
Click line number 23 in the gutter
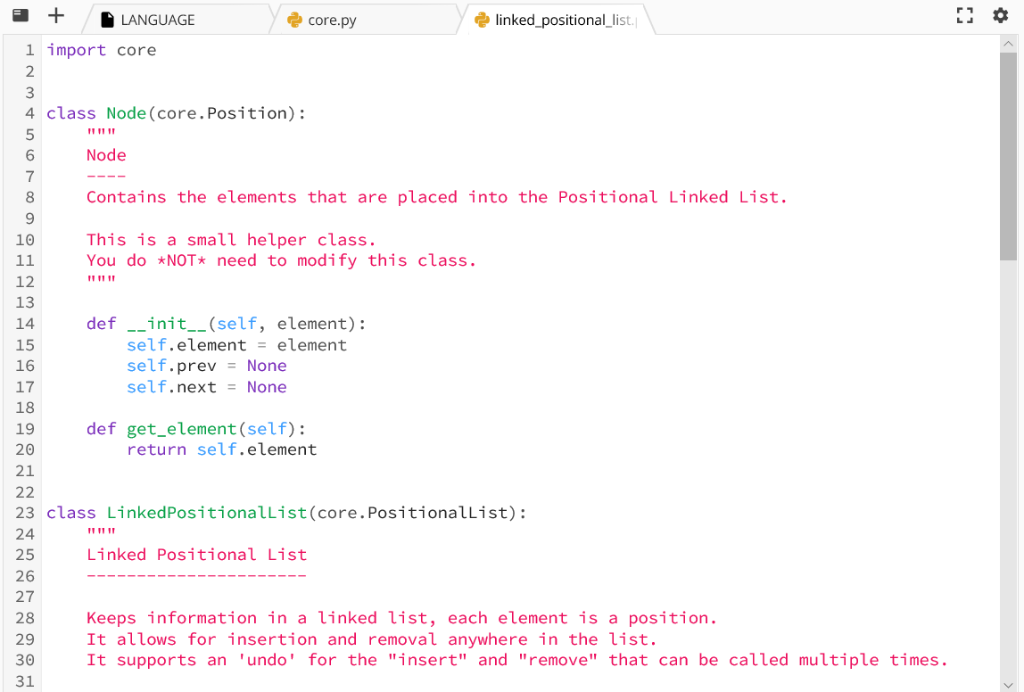tap(24, 512)
